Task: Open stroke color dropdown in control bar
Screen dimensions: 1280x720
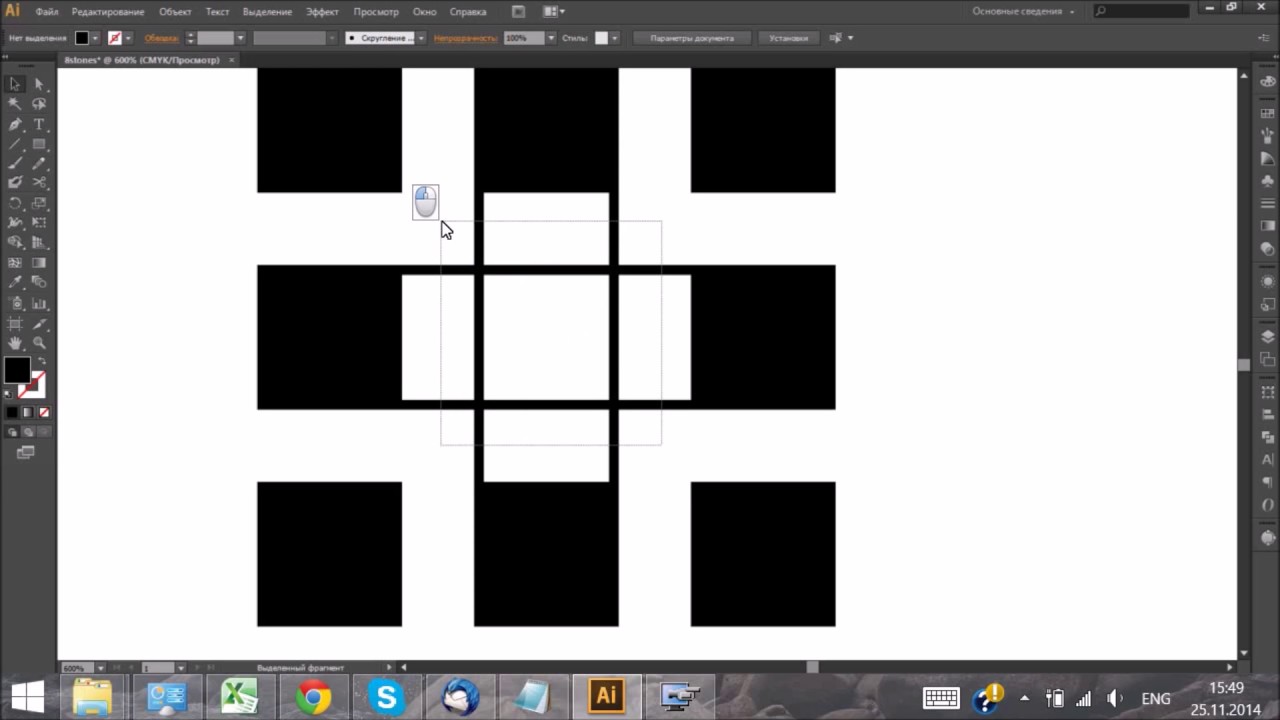Action: pos(128,38)
